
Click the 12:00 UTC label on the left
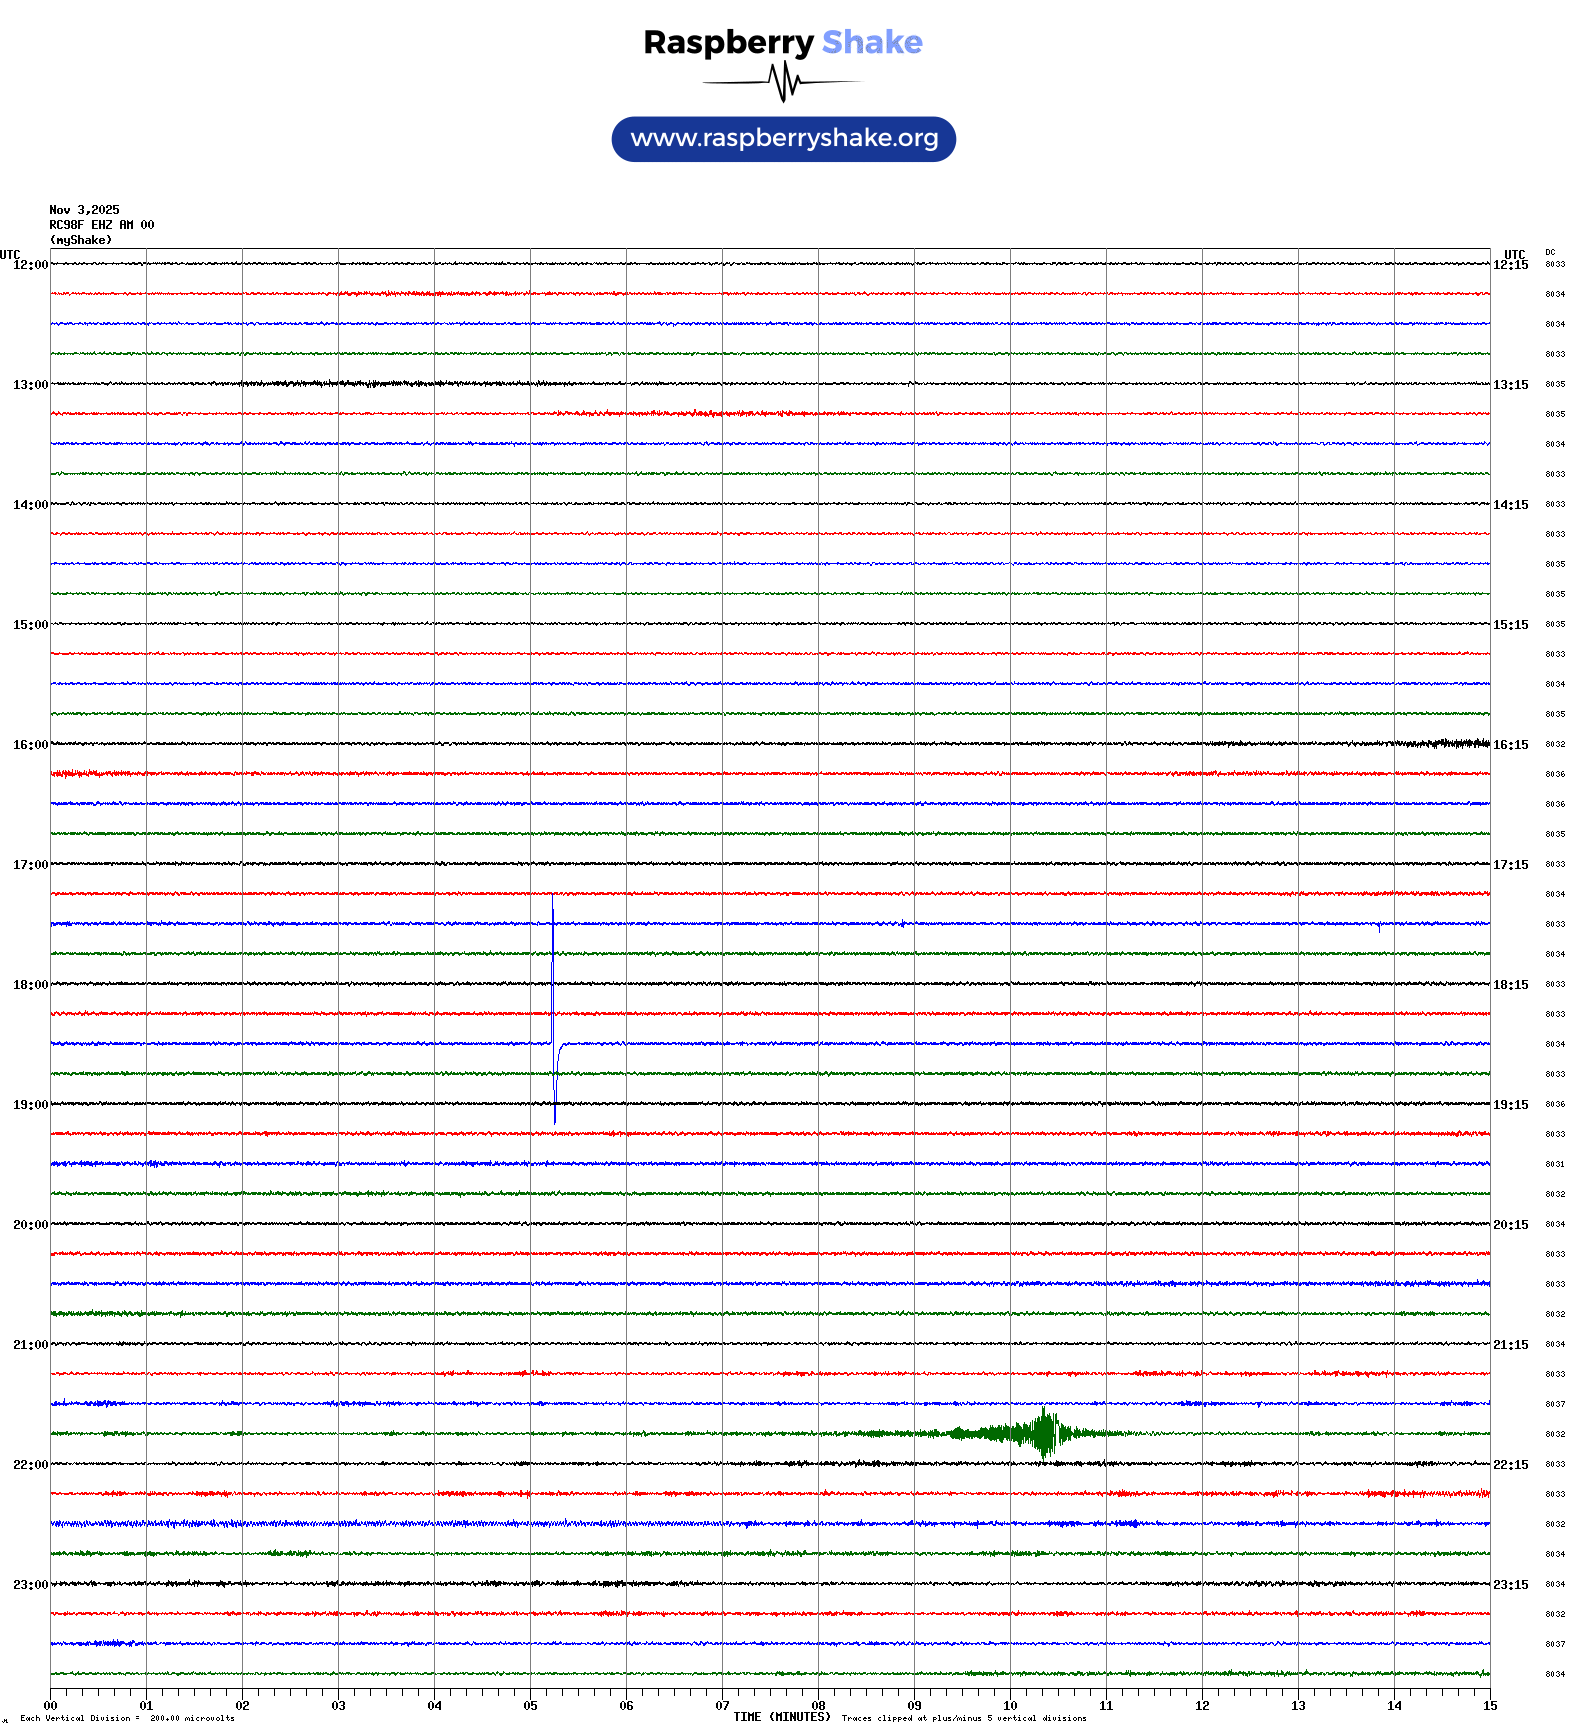[x=30, y=265]
